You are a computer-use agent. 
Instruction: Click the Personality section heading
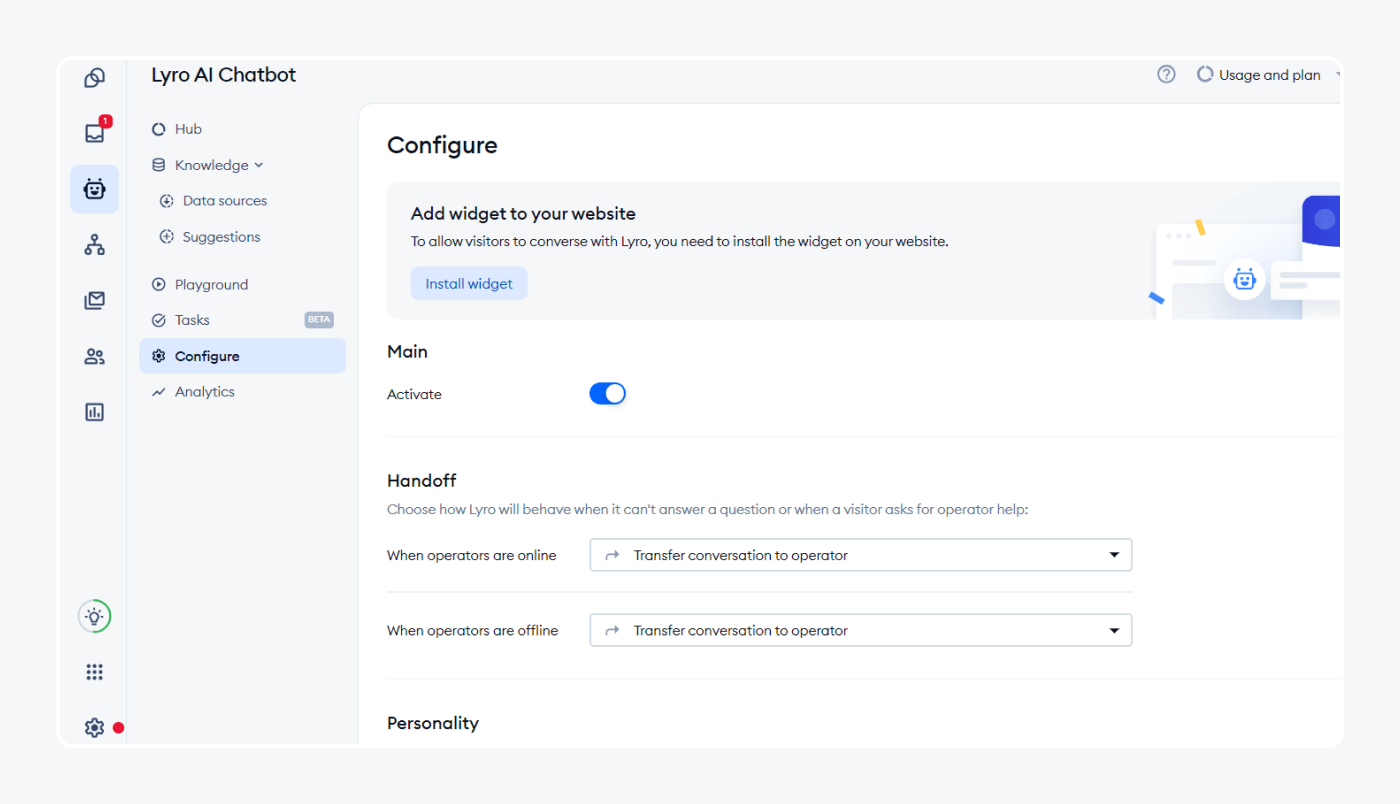tap(433, 723)
